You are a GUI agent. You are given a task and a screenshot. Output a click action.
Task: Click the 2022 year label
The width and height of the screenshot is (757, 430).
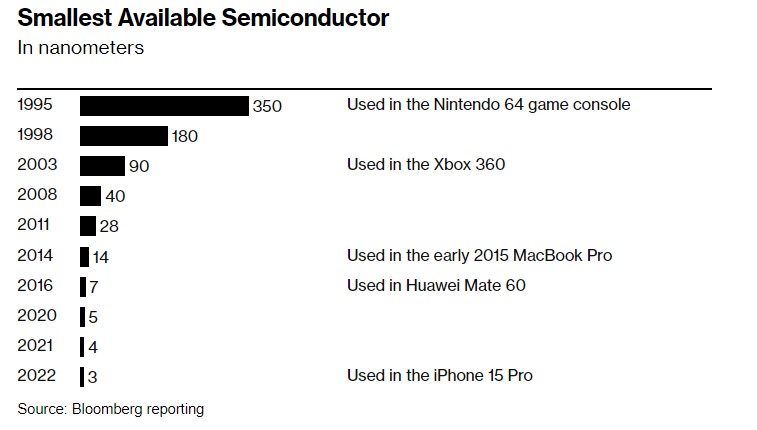36,376
